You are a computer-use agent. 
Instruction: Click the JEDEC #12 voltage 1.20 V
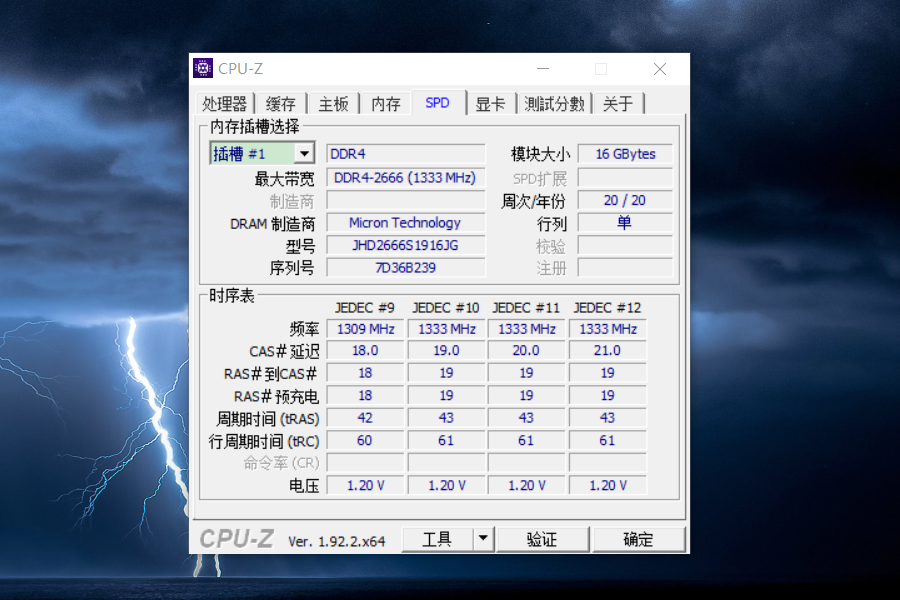pyautogui.click(x=607, y=485)
